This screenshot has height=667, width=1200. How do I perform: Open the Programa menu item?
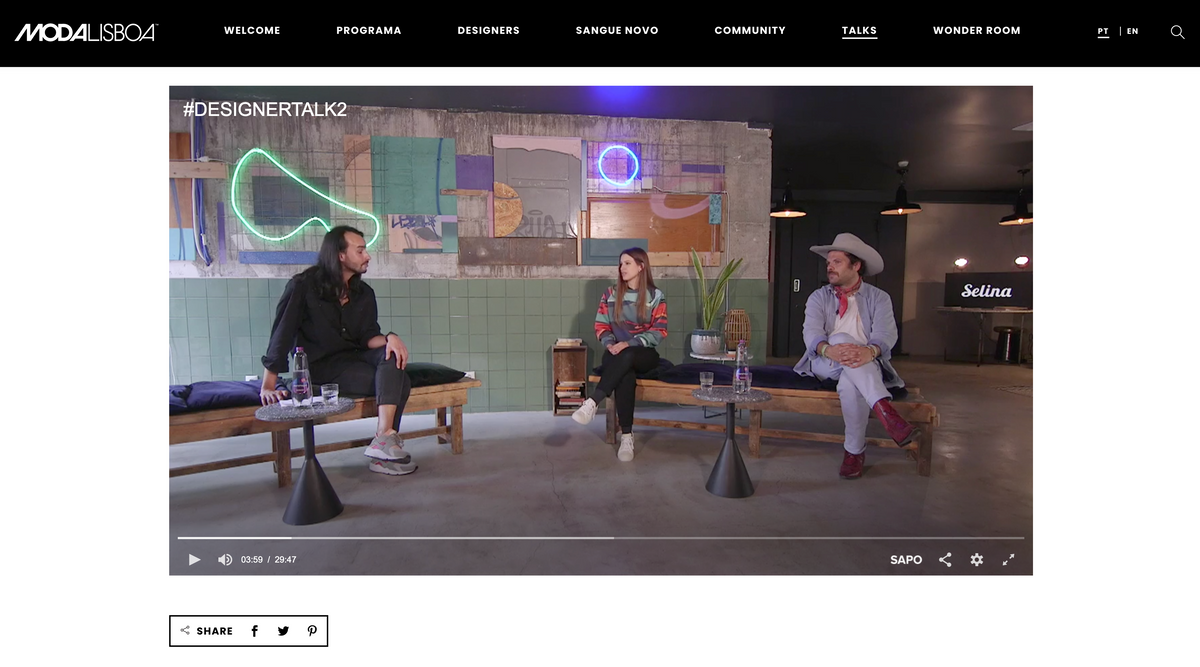coord(369,31)
